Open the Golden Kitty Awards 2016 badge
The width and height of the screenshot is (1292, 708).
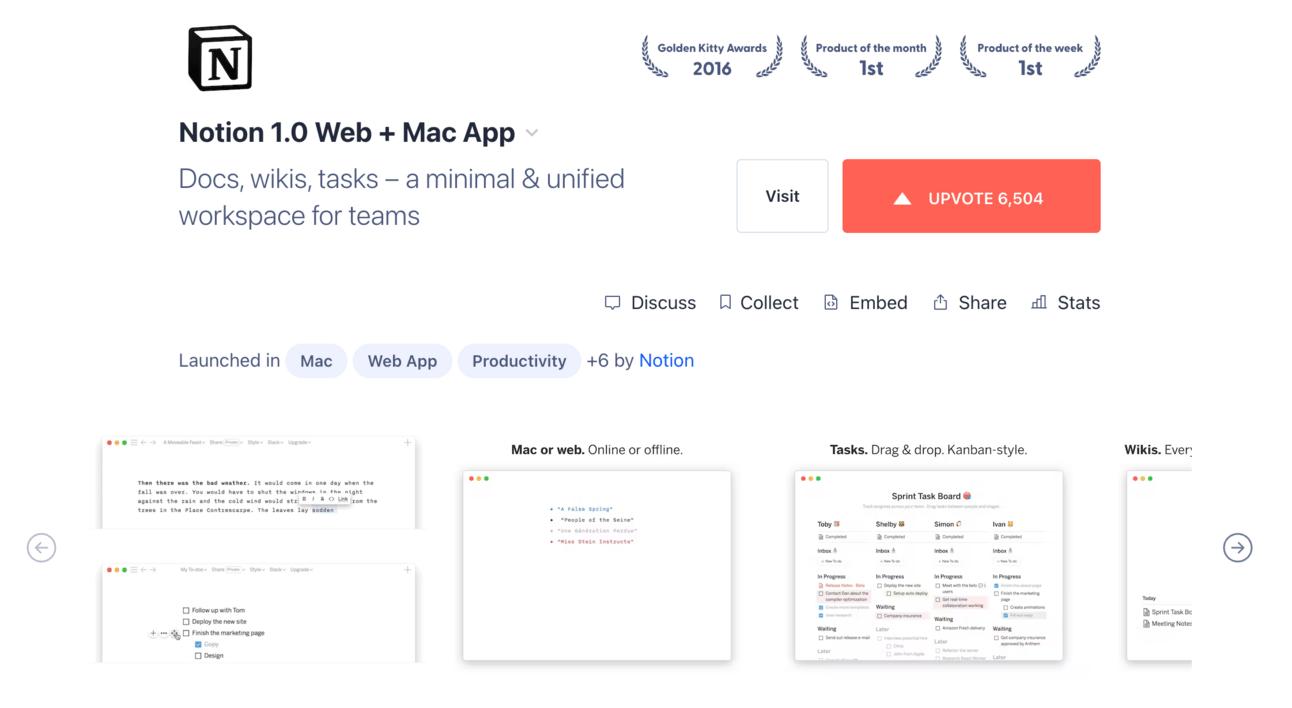pyautogui.click(x=712, y=58)
